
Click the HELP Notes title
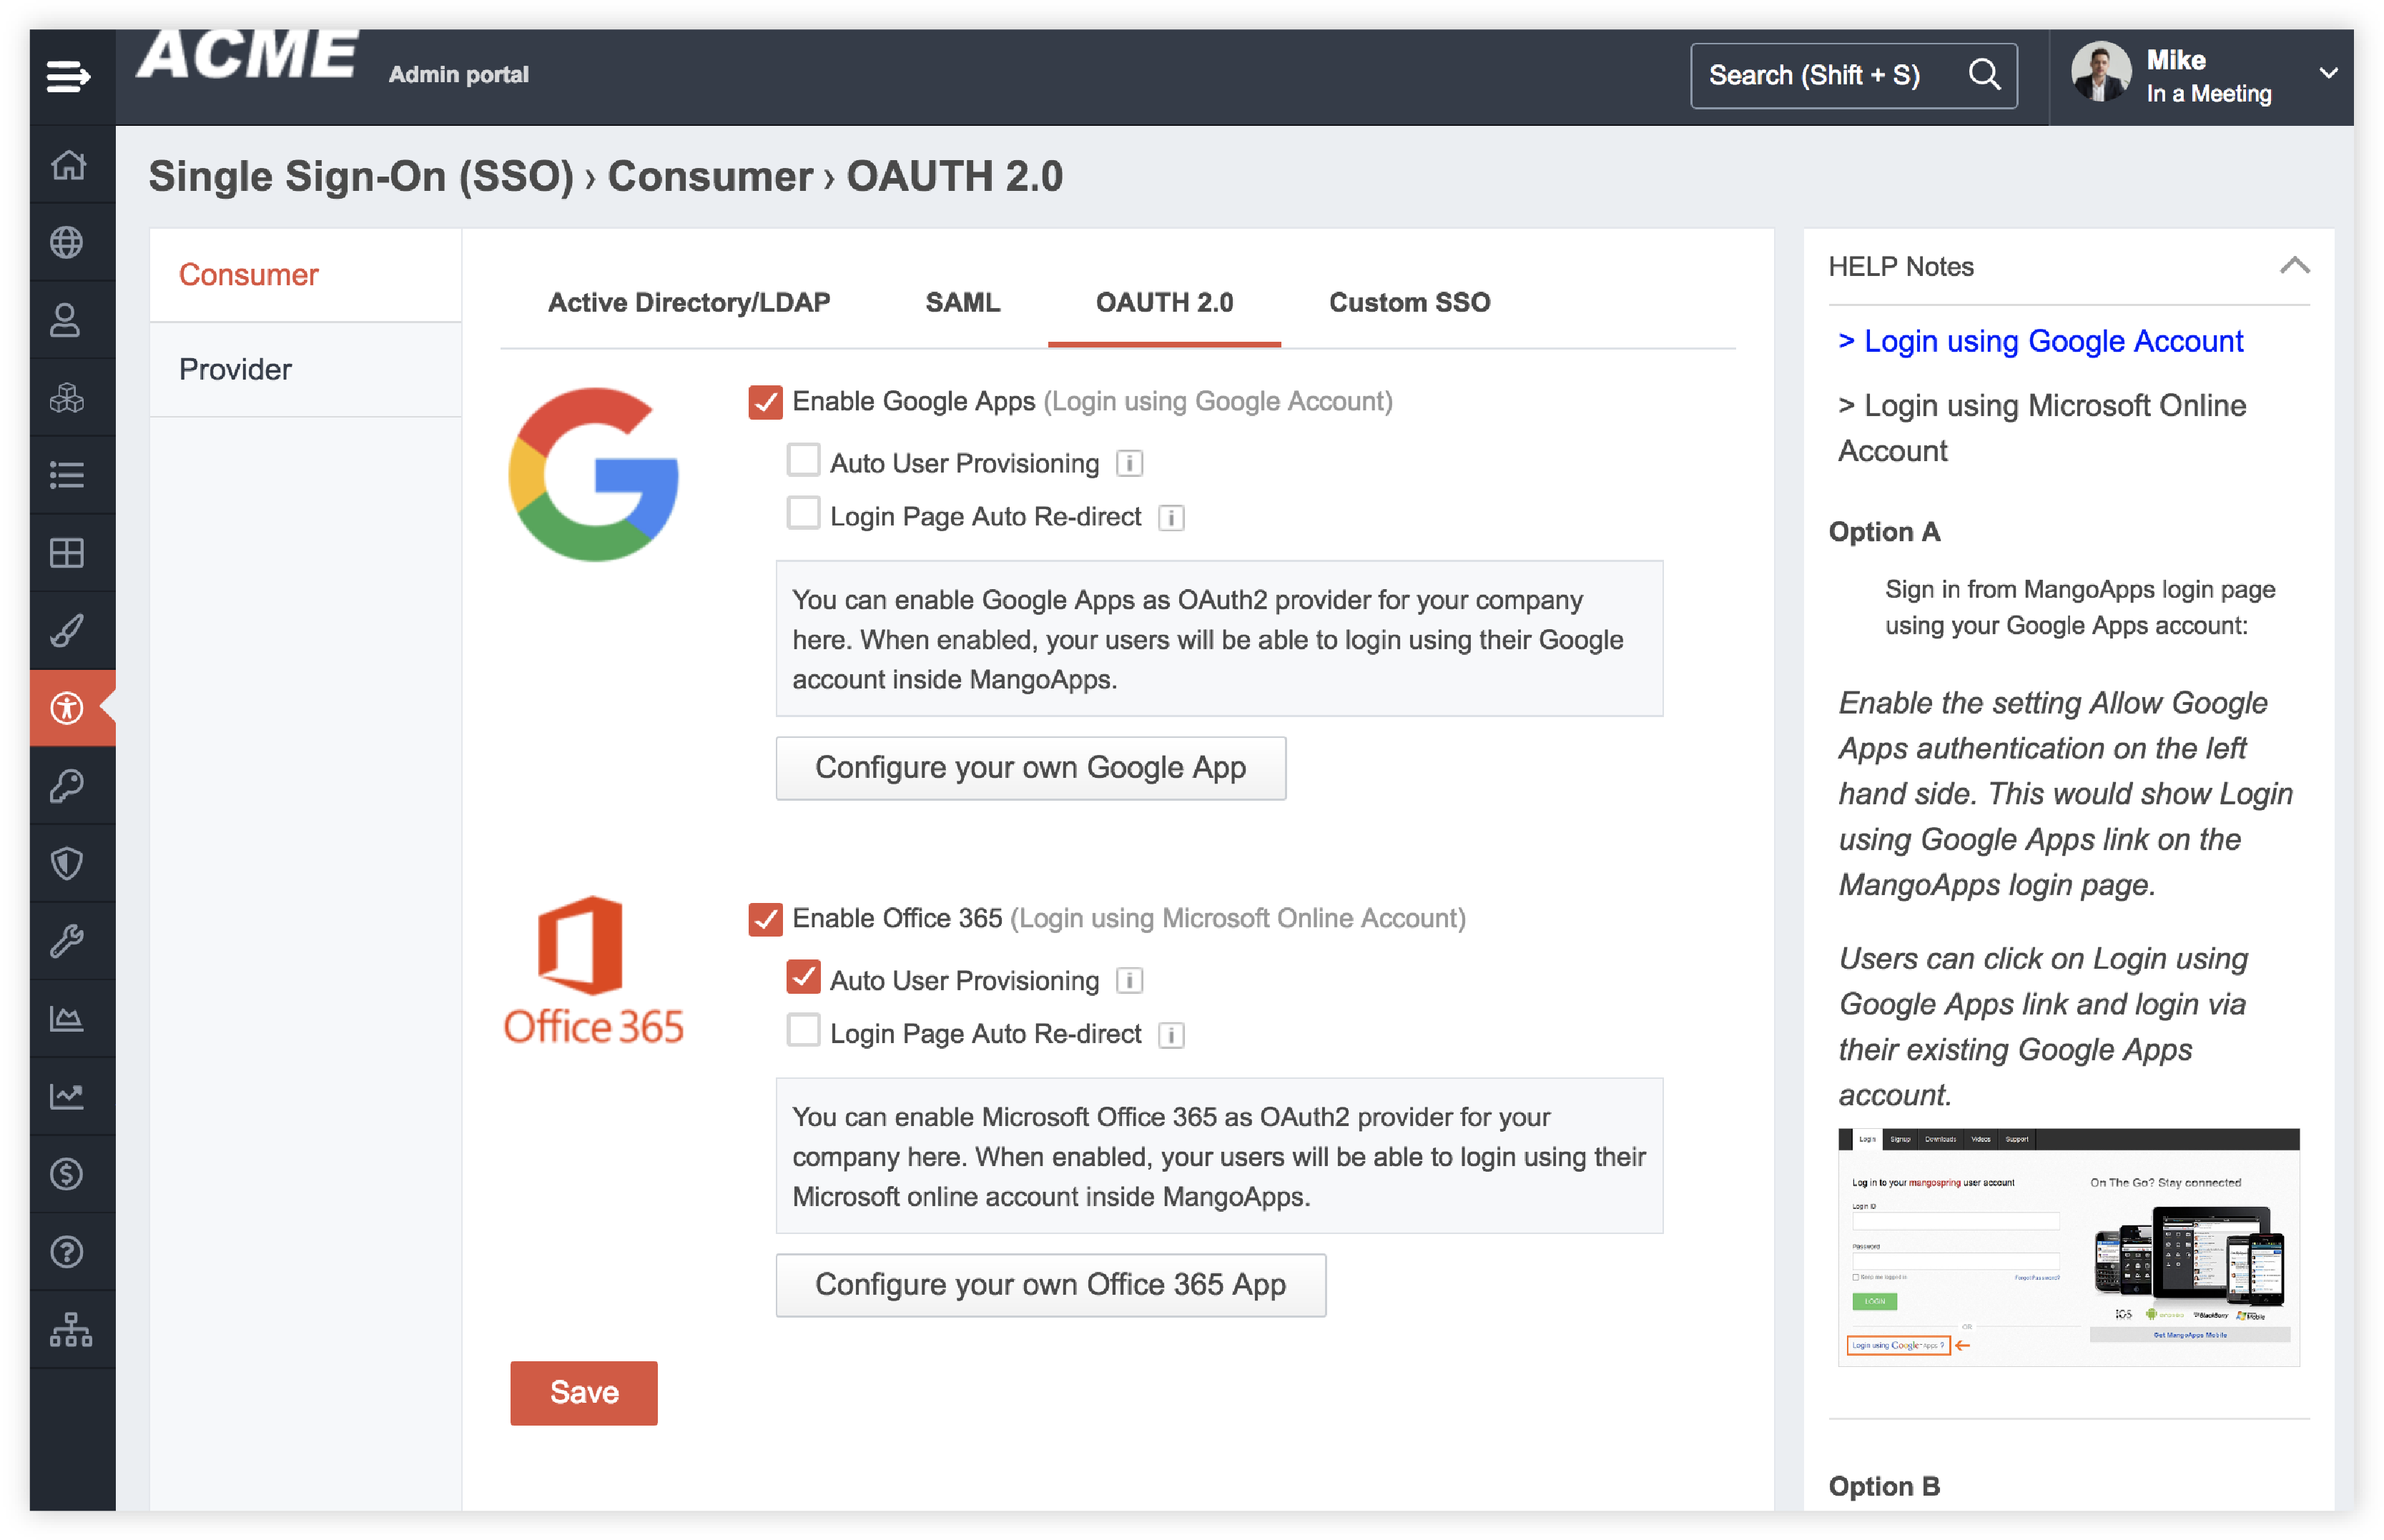[1901, 267]
